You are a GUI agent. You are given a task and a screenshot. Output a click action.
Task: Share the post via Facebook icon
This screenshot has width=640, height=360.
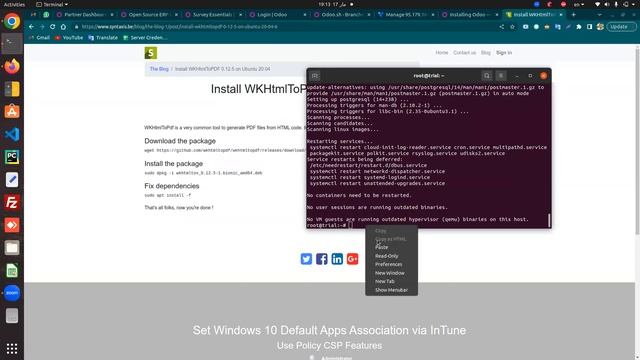pyautogui.click(x=322, y=259)
